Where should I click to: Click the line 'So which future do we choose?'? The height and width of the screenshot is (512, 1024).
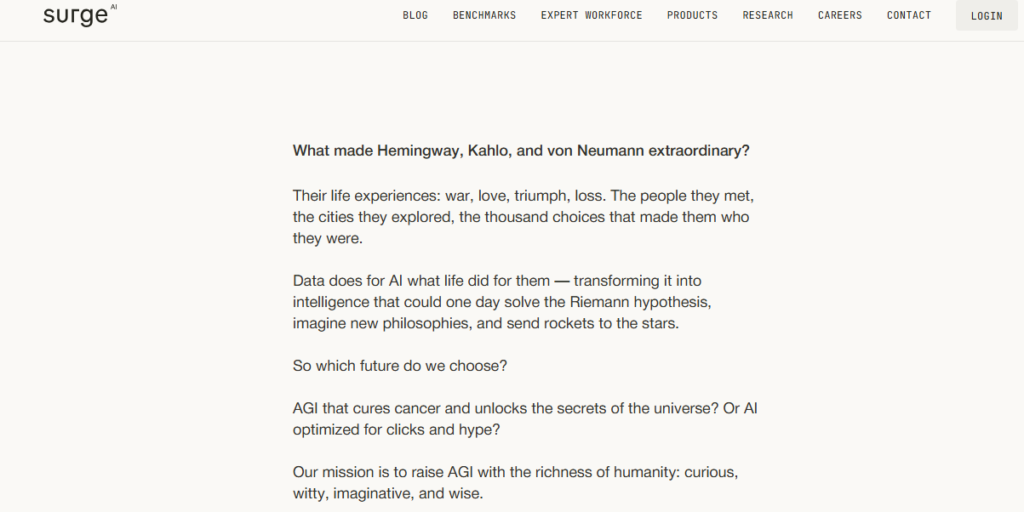tap(400, 366)
